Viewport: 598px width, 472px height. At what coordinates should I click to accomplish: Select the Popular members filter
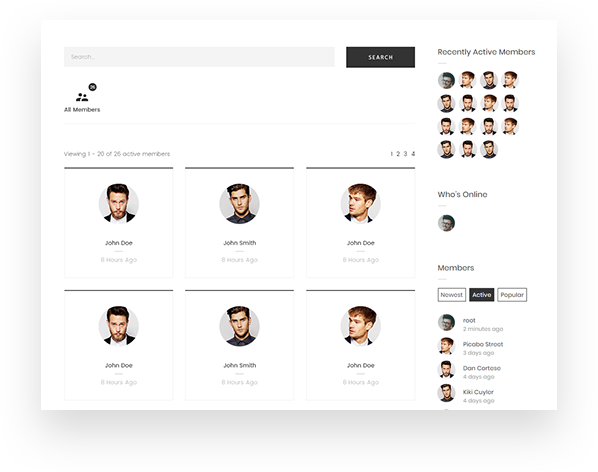(512, 295)
